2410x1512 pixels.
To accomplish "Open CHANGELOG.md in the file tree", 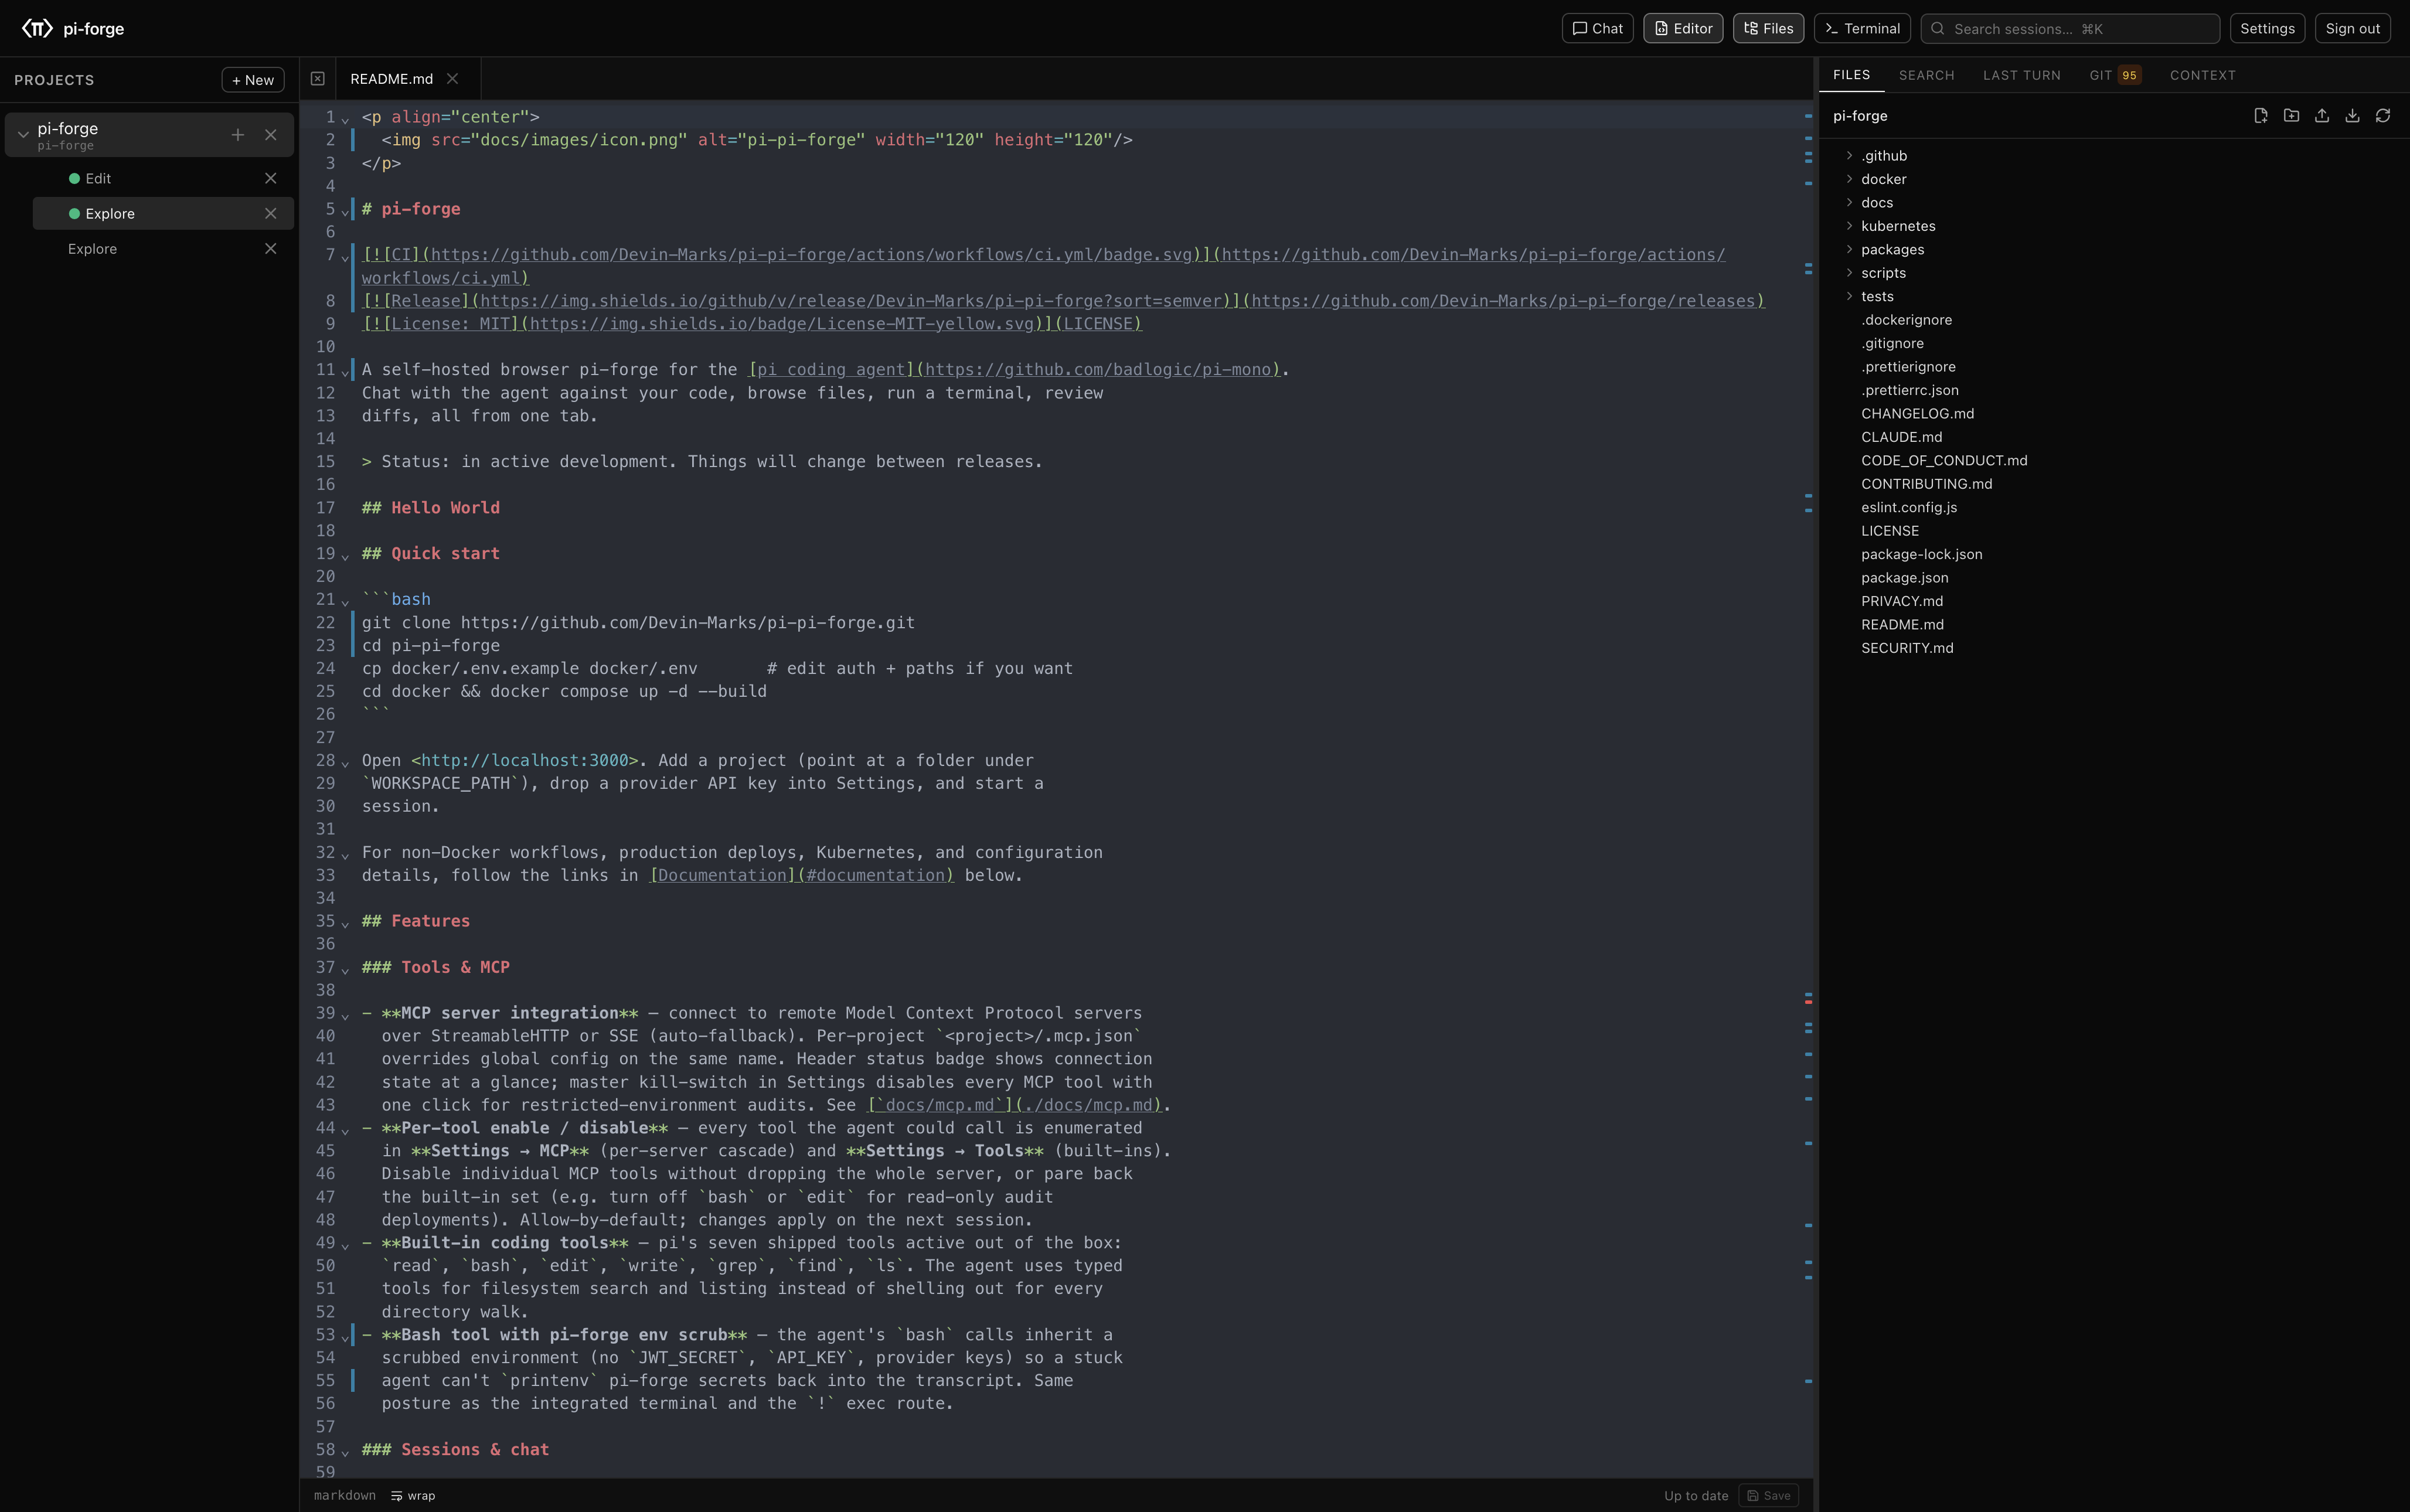I will [1917, 414].
